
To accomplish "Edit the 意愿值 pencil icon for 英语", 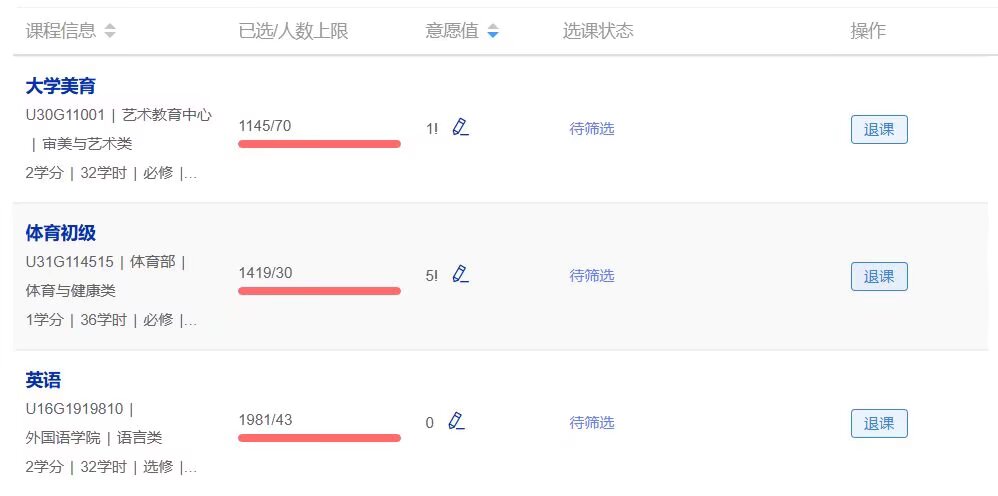I will click(x=456, y=421).
